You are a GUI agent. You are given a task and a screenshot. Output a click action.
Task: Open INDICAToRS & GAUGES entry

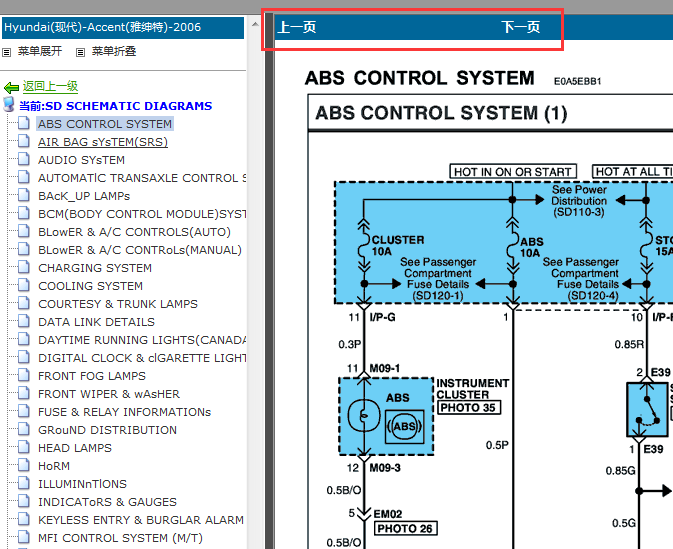tap(107, 503)
